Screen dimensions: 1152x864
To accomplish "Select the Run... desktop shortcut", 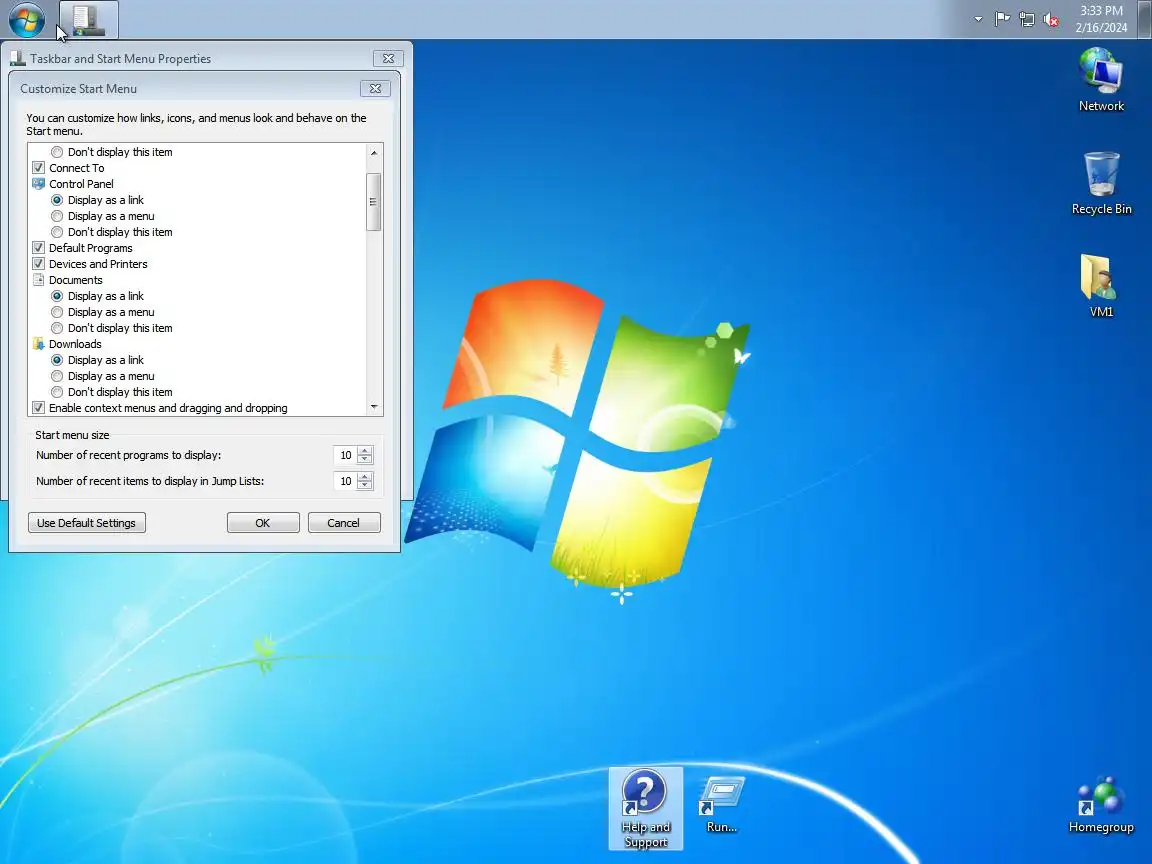I will click(x=721, y=806).
